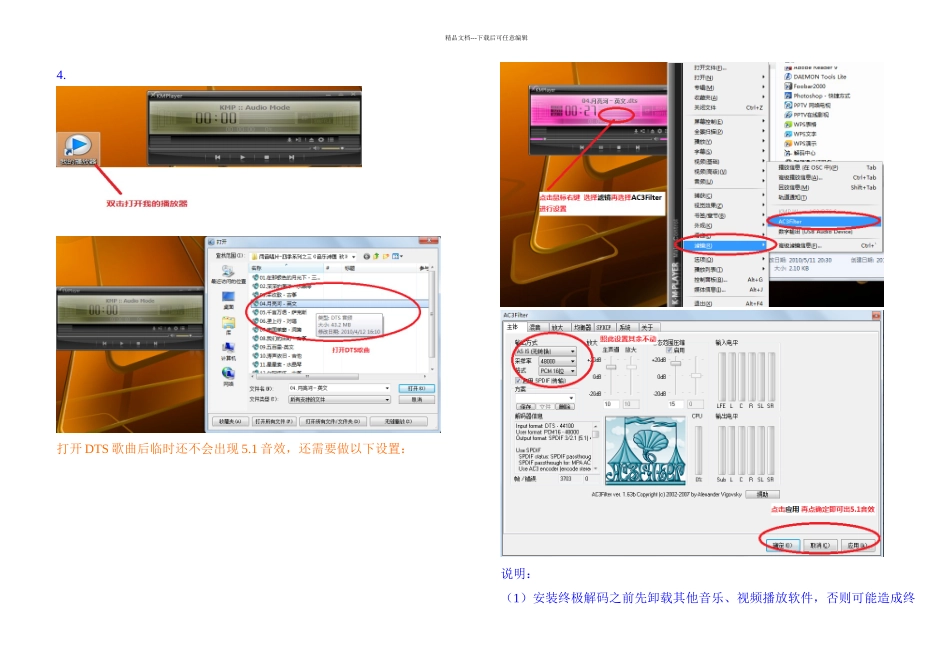Screen dimensions: 950x672
Task: Click Next track in the top KMPlayer window
Action: coord(291,157)
